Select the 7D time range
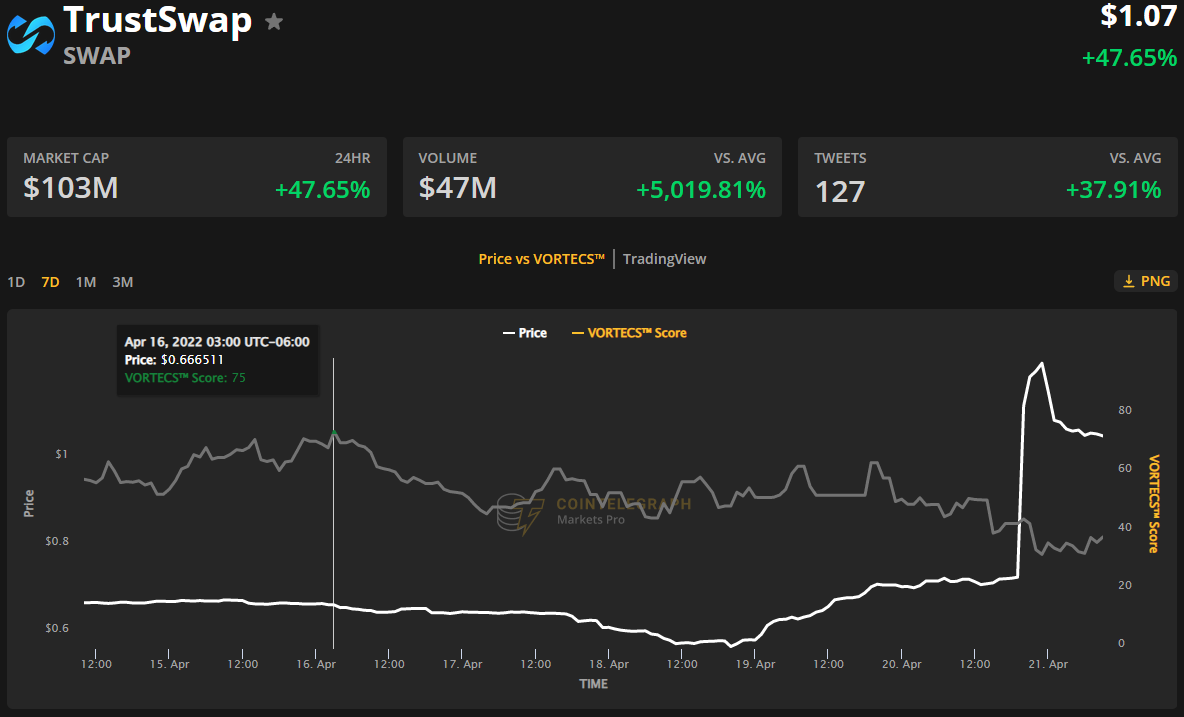This screenshot has width=1184, height=717. coord(51,282)
